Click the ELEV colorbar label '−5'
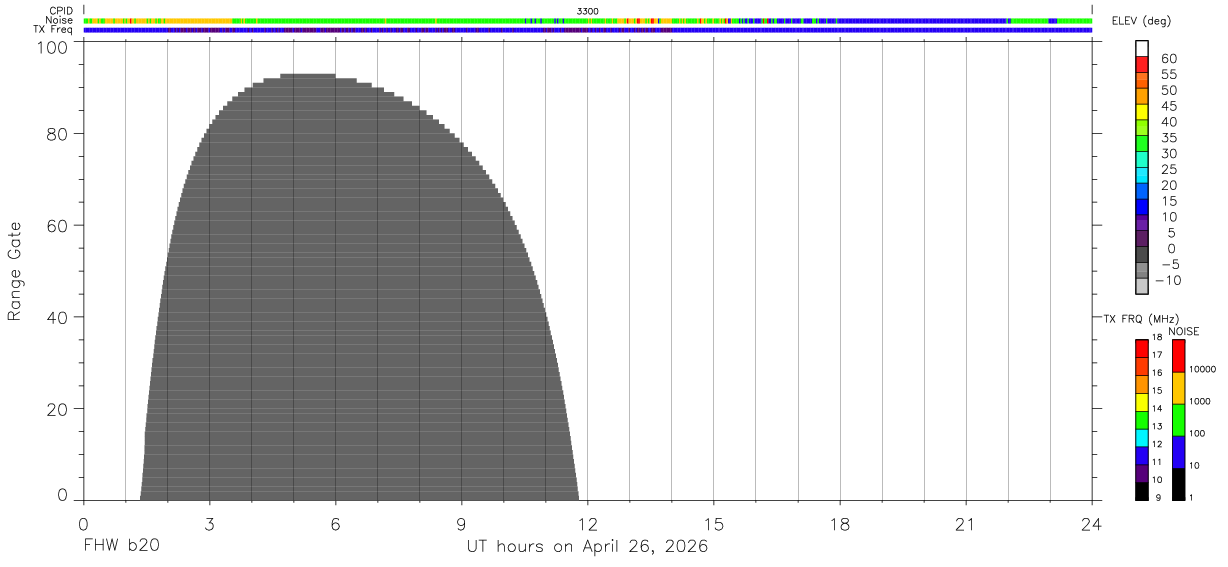The width and height of the screenshot is (1228, 567). point(1169,264)
